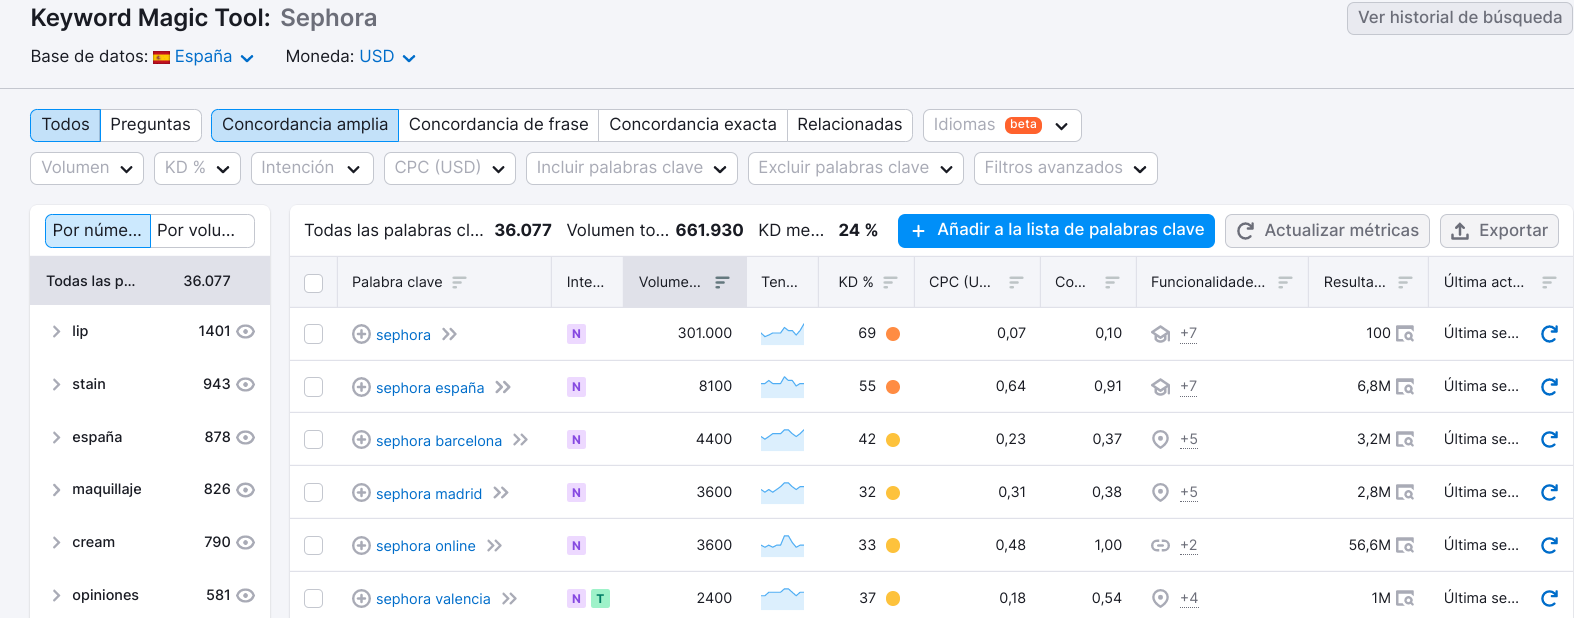Open the CPC (USD) filter dropdown
Image resolution: width=1574 pixels, height=618 pixels.
click(x=450, y=168)
